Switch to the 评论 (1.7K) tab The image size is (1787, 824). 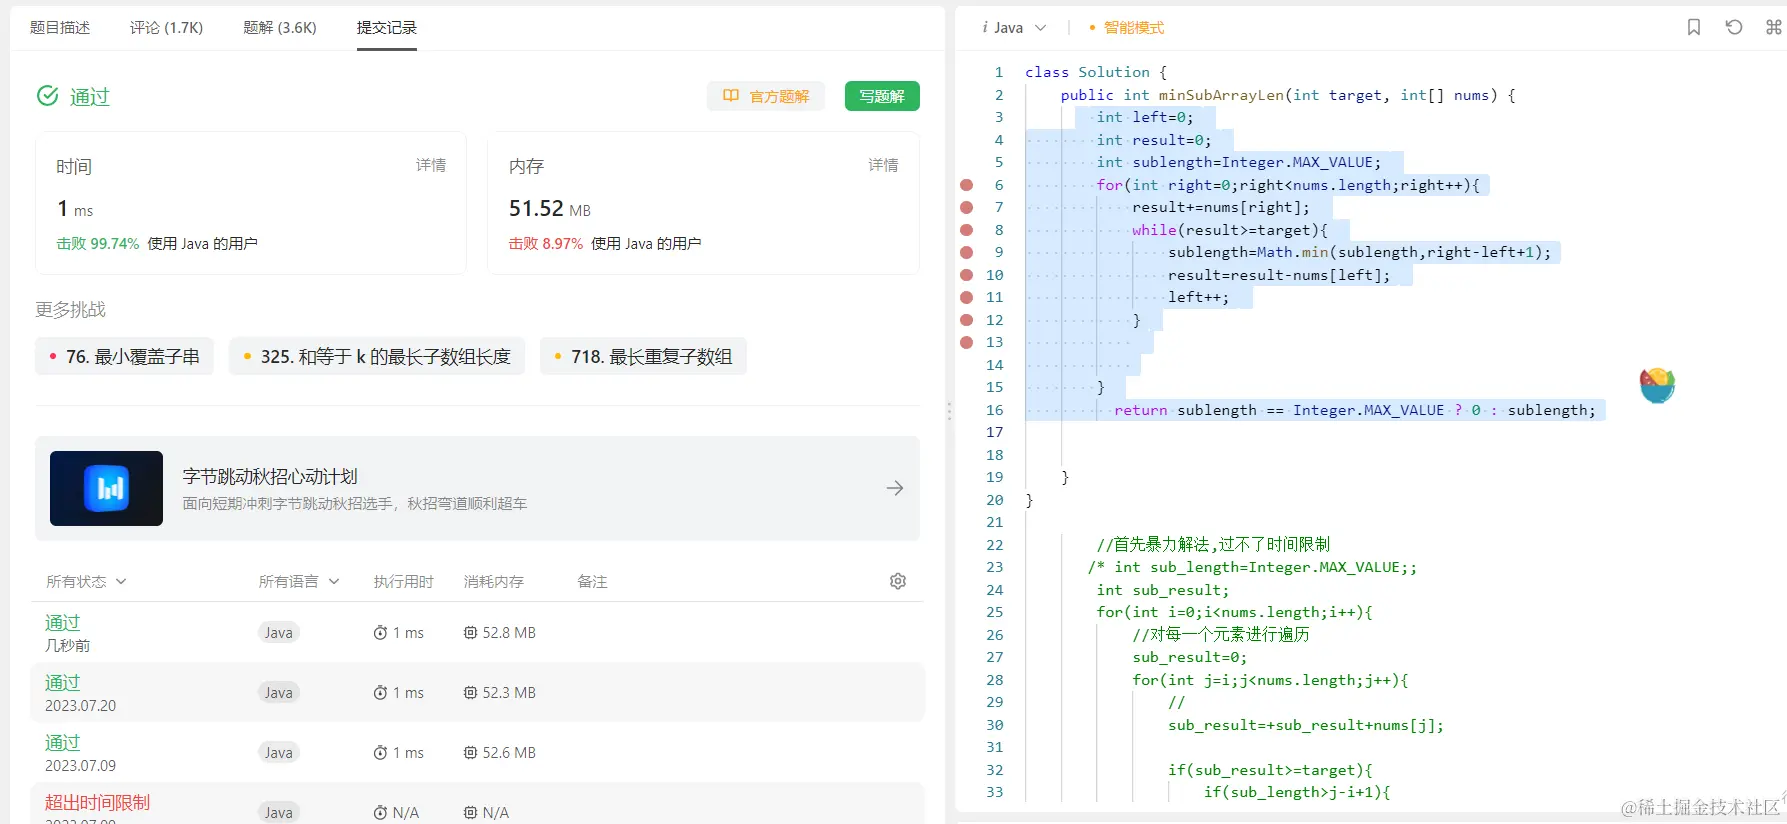pos(166,28)
